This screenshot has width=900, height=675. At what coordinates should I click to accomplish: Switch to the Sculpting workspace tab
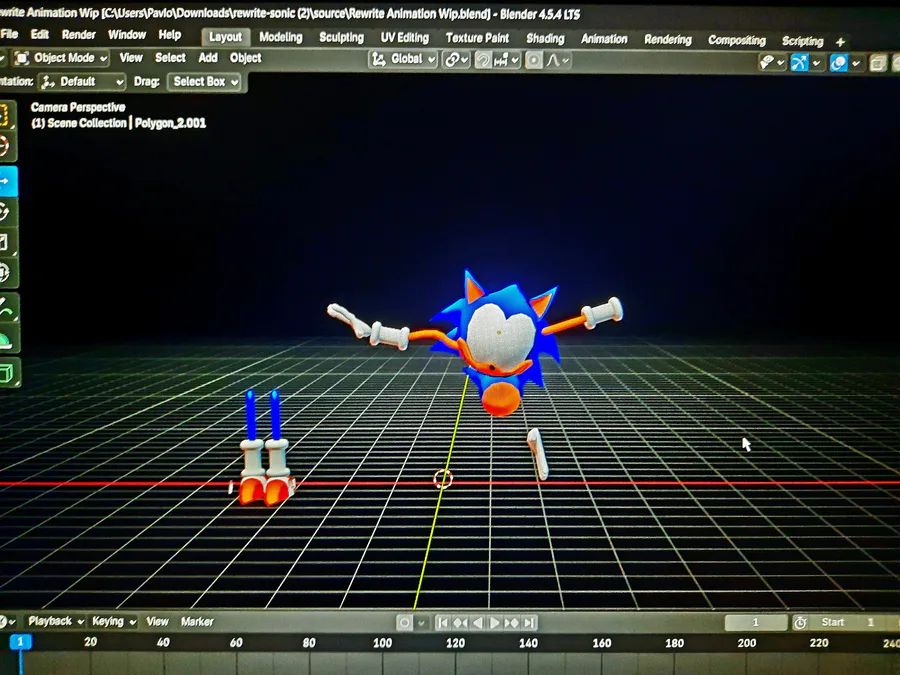click(342, 38)
